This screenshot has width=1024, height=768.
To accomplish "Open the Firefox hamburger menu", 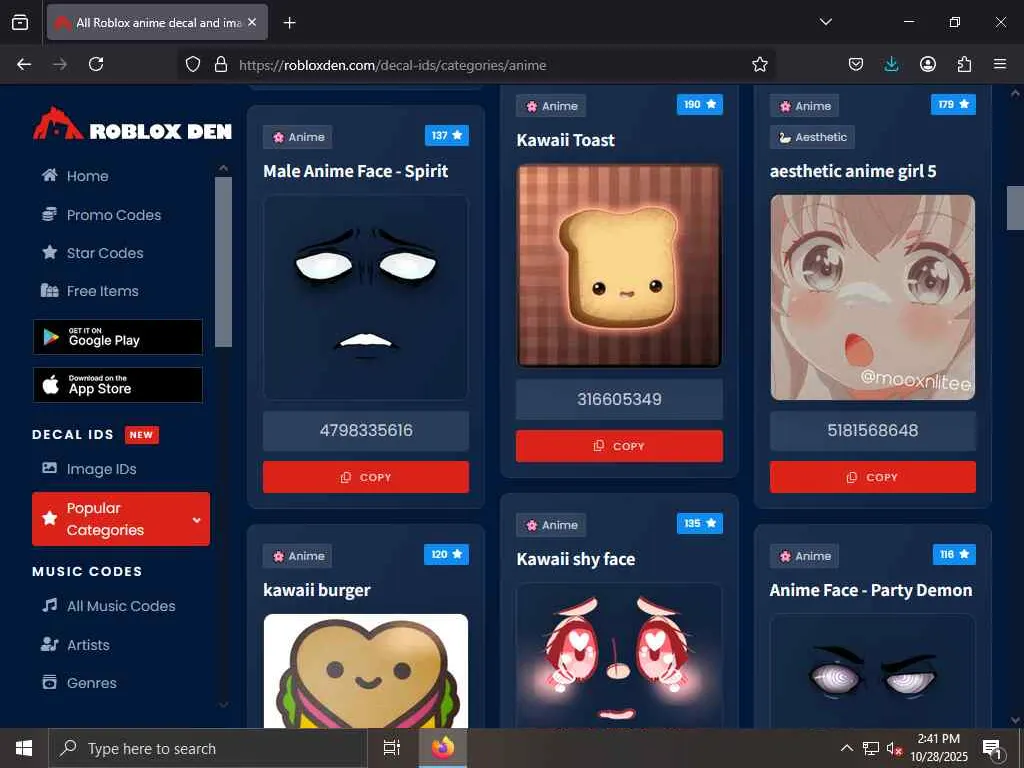I will click(1000, 64).
